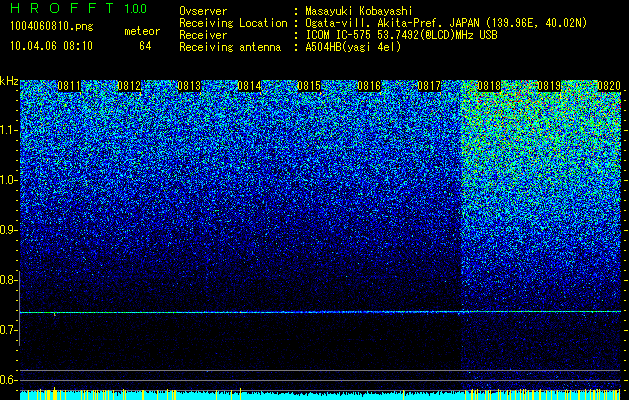Click the A504HB(yagi 4el) antenna text
Screen dimensions: 629x400
click(353, 47)
